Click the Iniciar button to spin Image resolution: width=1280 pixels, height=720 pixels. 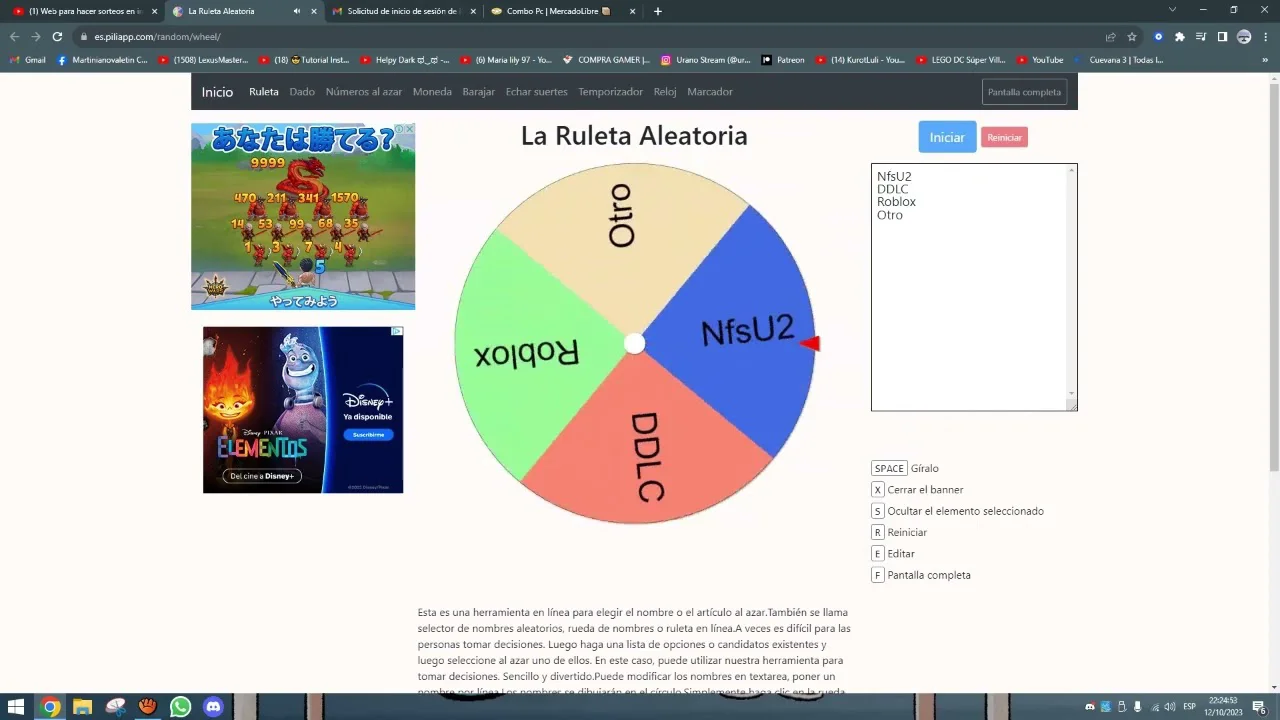click(x=946, y=137)
